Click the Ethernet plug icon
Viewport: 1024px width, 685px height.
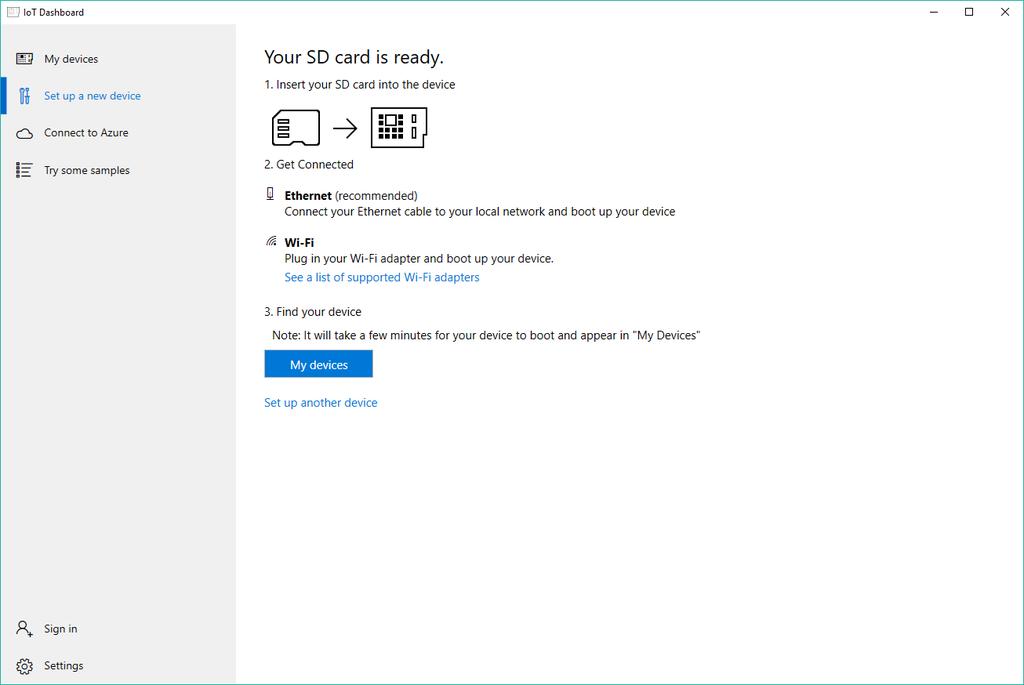coord(270,193)
